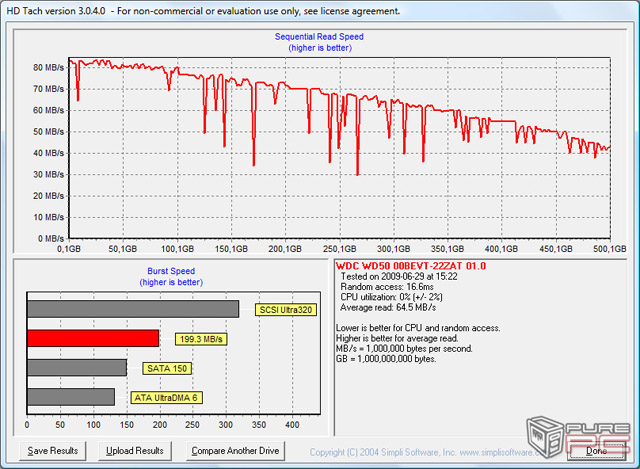Image resolution: width=640 pixels, height=469 pixels.
Task: Click Lower is better for CPU text
Action: 418,328
